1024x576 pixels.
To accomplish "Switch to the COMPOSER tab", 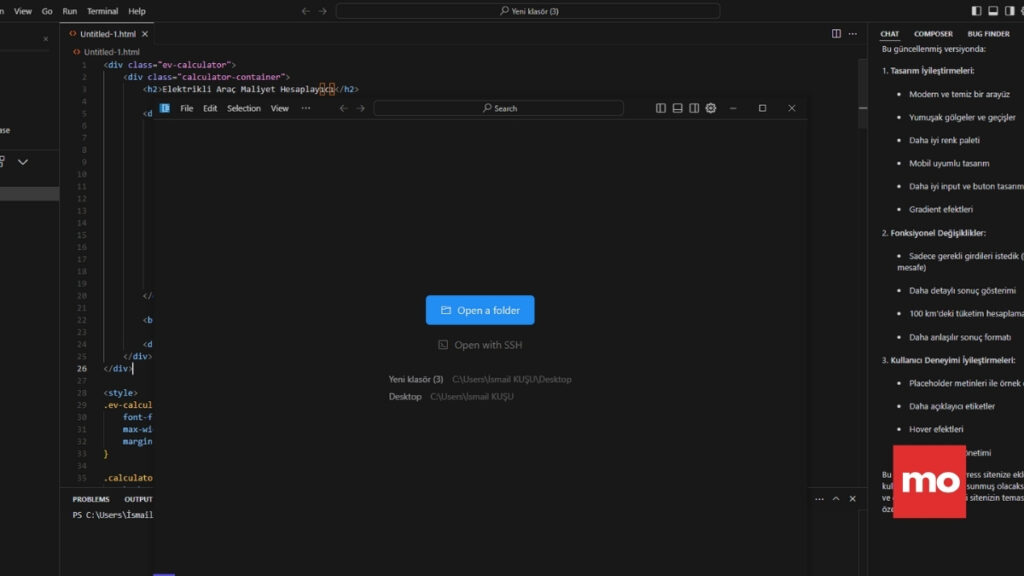I will 933,34.
